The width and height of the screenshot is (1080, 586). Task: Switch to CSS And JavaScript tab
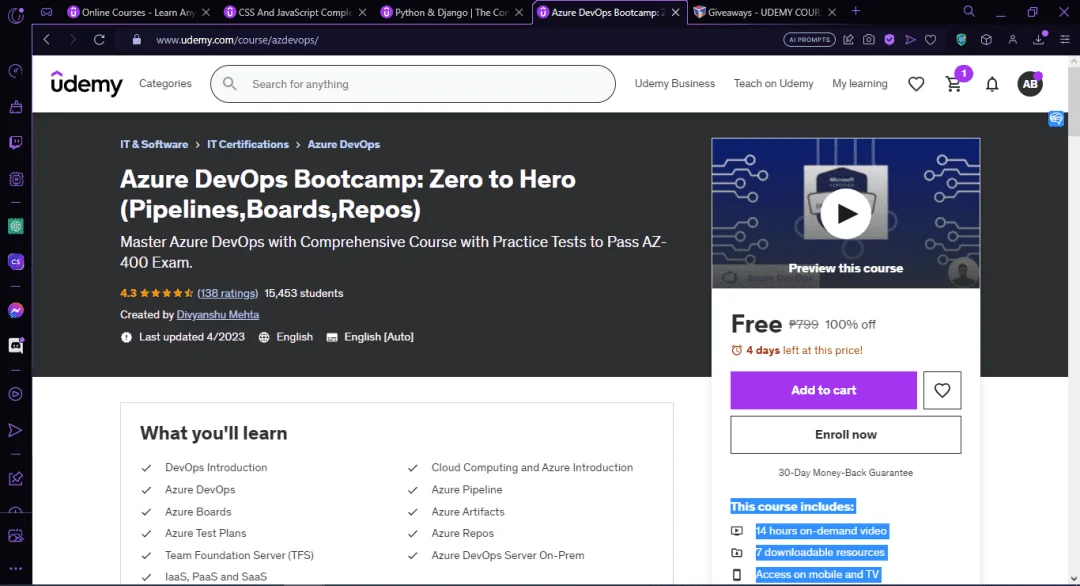coord(294,12)
